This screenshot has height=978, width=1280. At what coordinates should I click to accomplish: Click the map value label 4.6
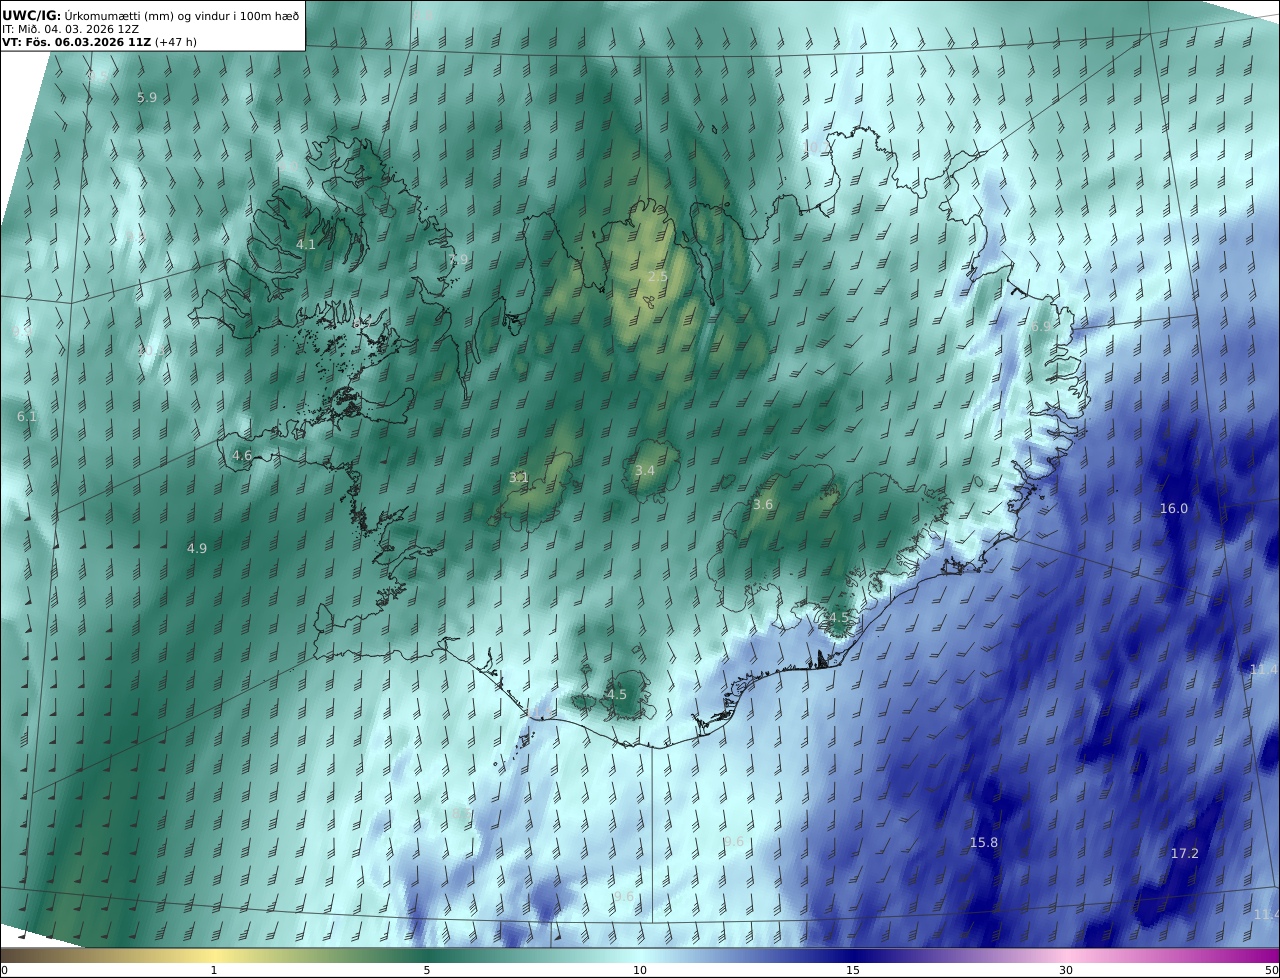click(x=242, y=455)
